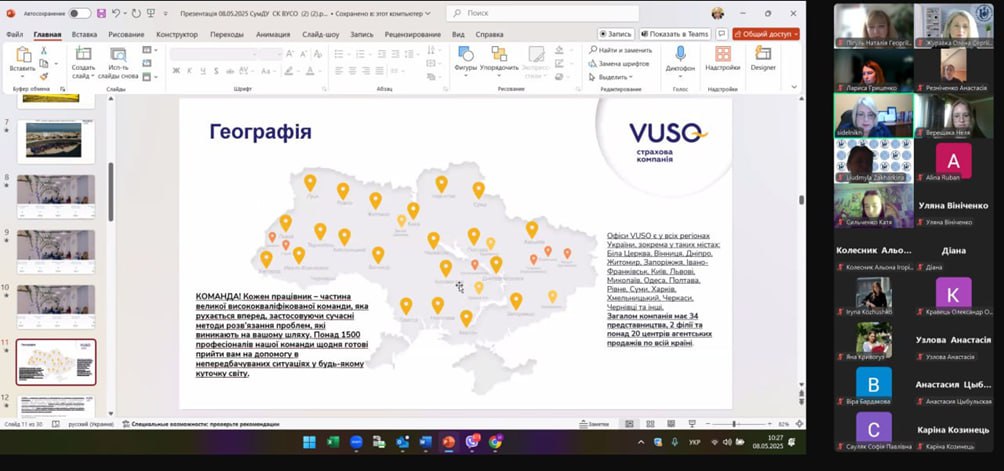Viewport: 1004px width, 471px height.
Task: Open Chrome from the taskbar
Action: 495,442
